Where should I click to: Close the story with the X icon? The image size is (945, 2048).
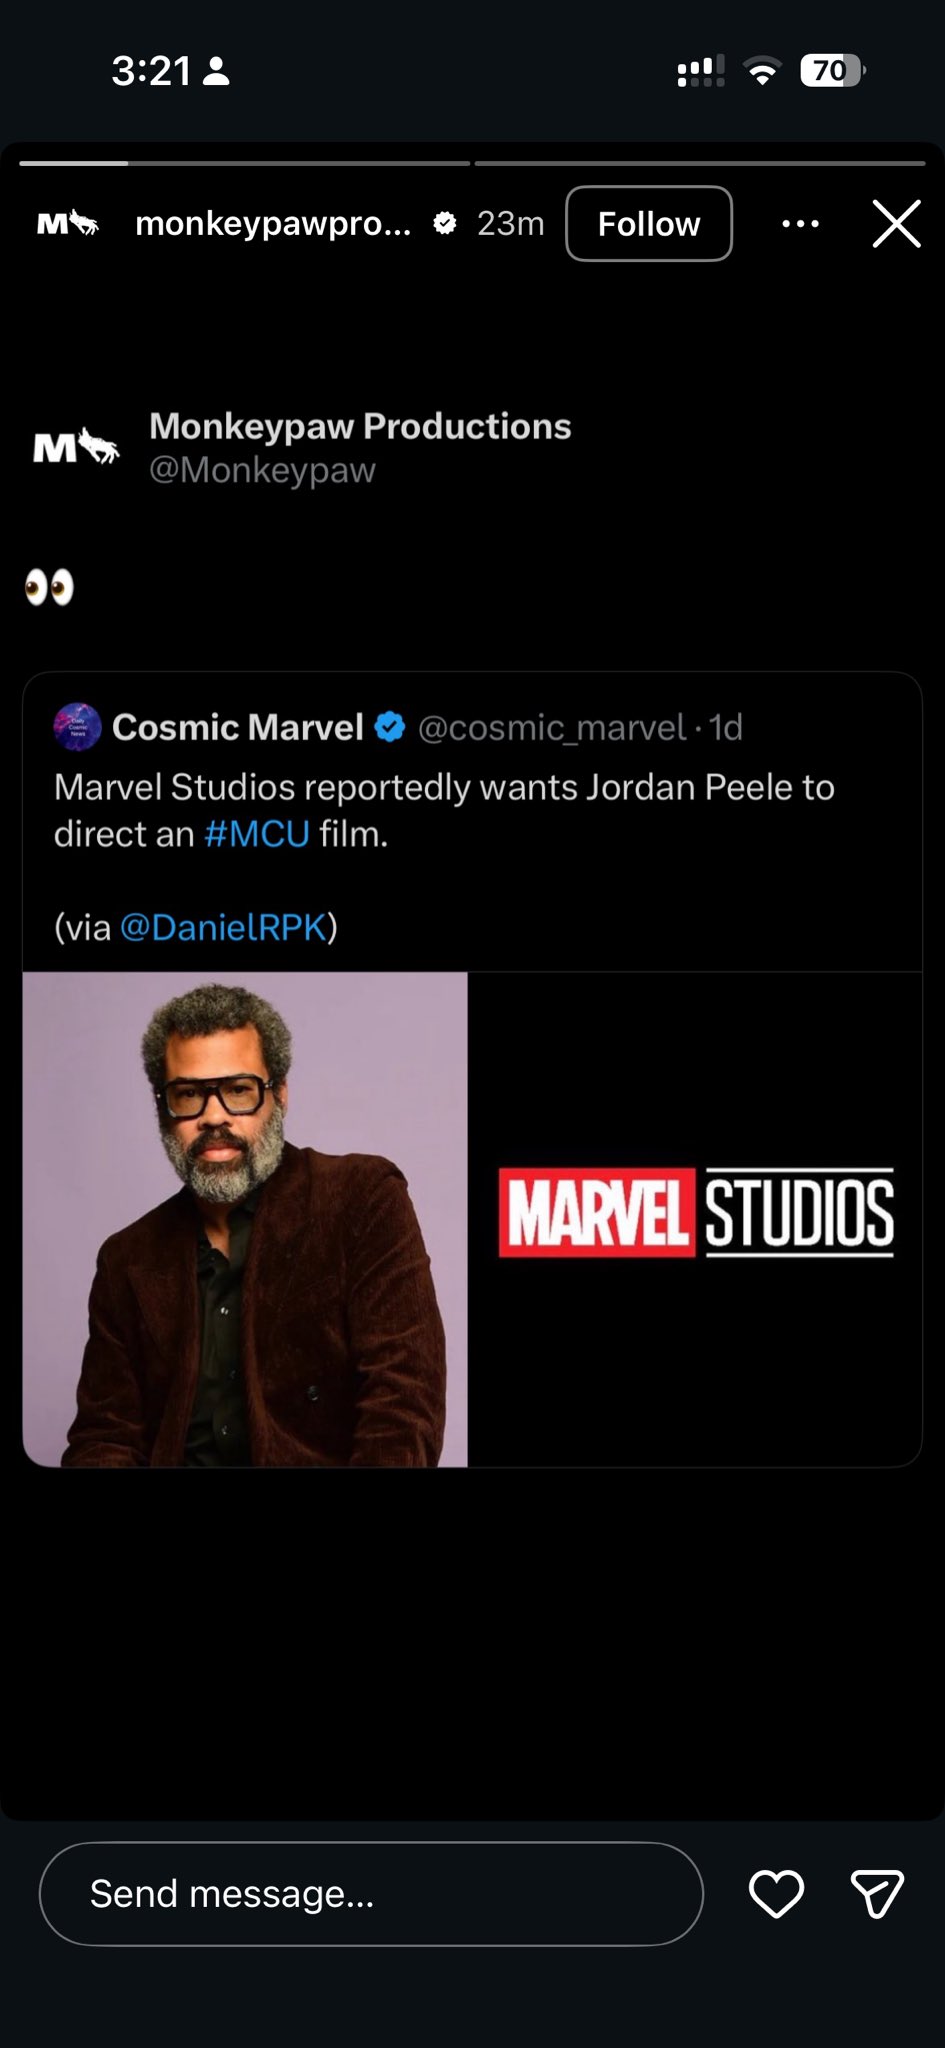click(x=896, y=224)
